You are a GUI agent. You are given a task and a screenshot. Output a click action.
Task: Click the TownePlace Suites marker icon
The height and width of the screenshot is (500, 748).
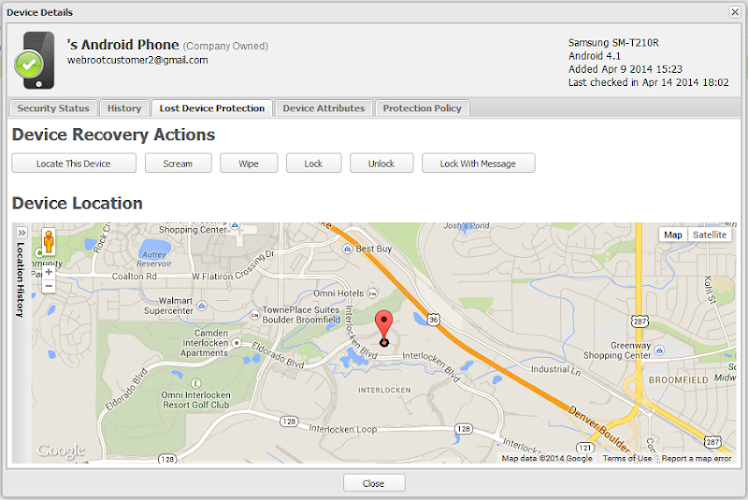255,315
